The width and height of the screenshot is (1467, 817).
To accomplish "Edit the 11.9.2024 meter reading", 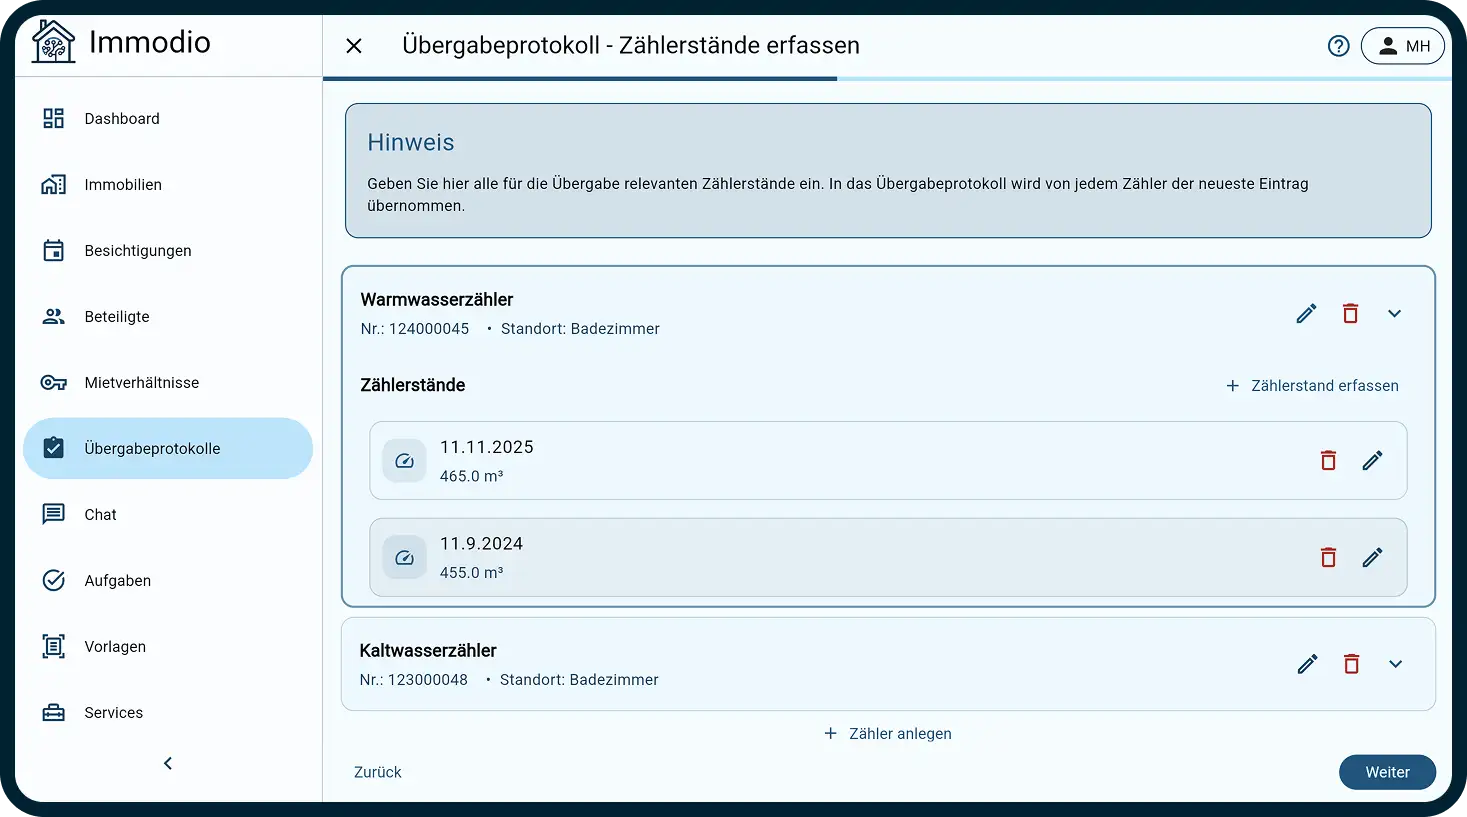I will [x=1372, y=557].
